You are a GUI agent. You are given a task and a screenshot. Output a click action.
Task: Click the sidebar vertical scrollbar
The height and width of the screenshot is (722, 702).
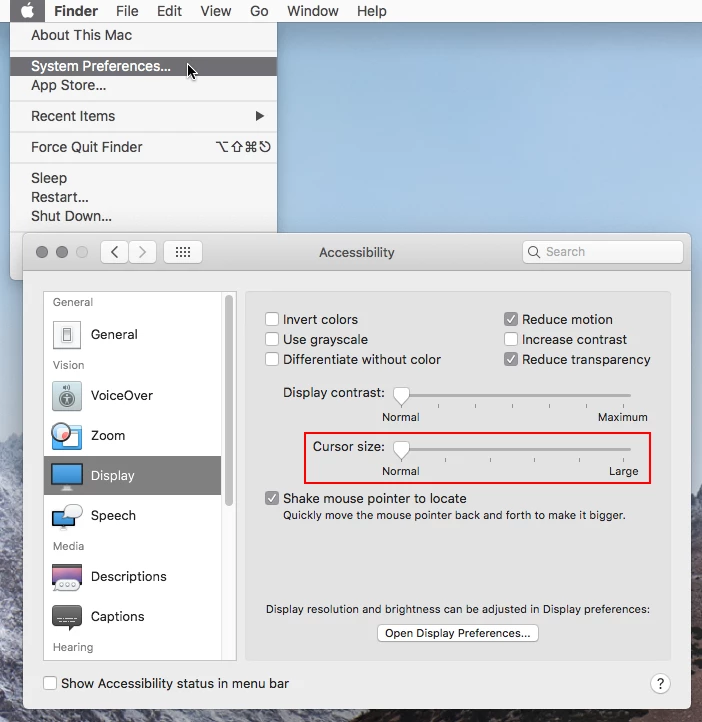coord(229,401)
